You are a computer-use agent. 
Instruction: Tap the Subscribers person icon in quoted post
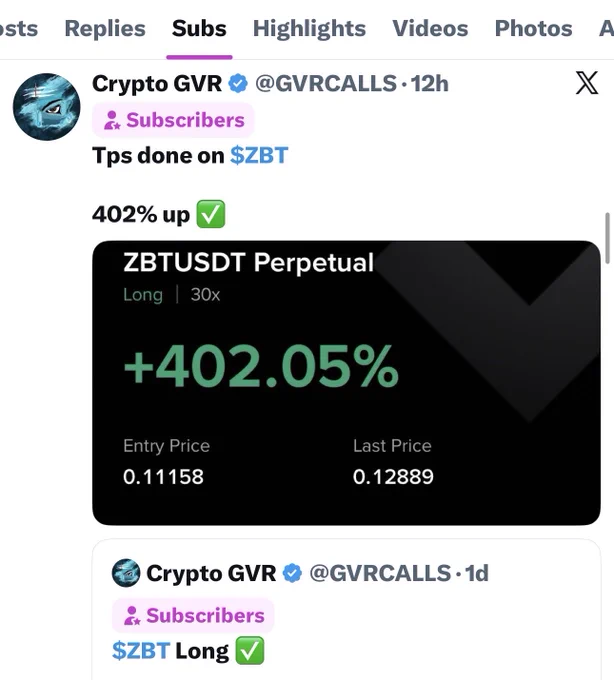tap(132, 615)
